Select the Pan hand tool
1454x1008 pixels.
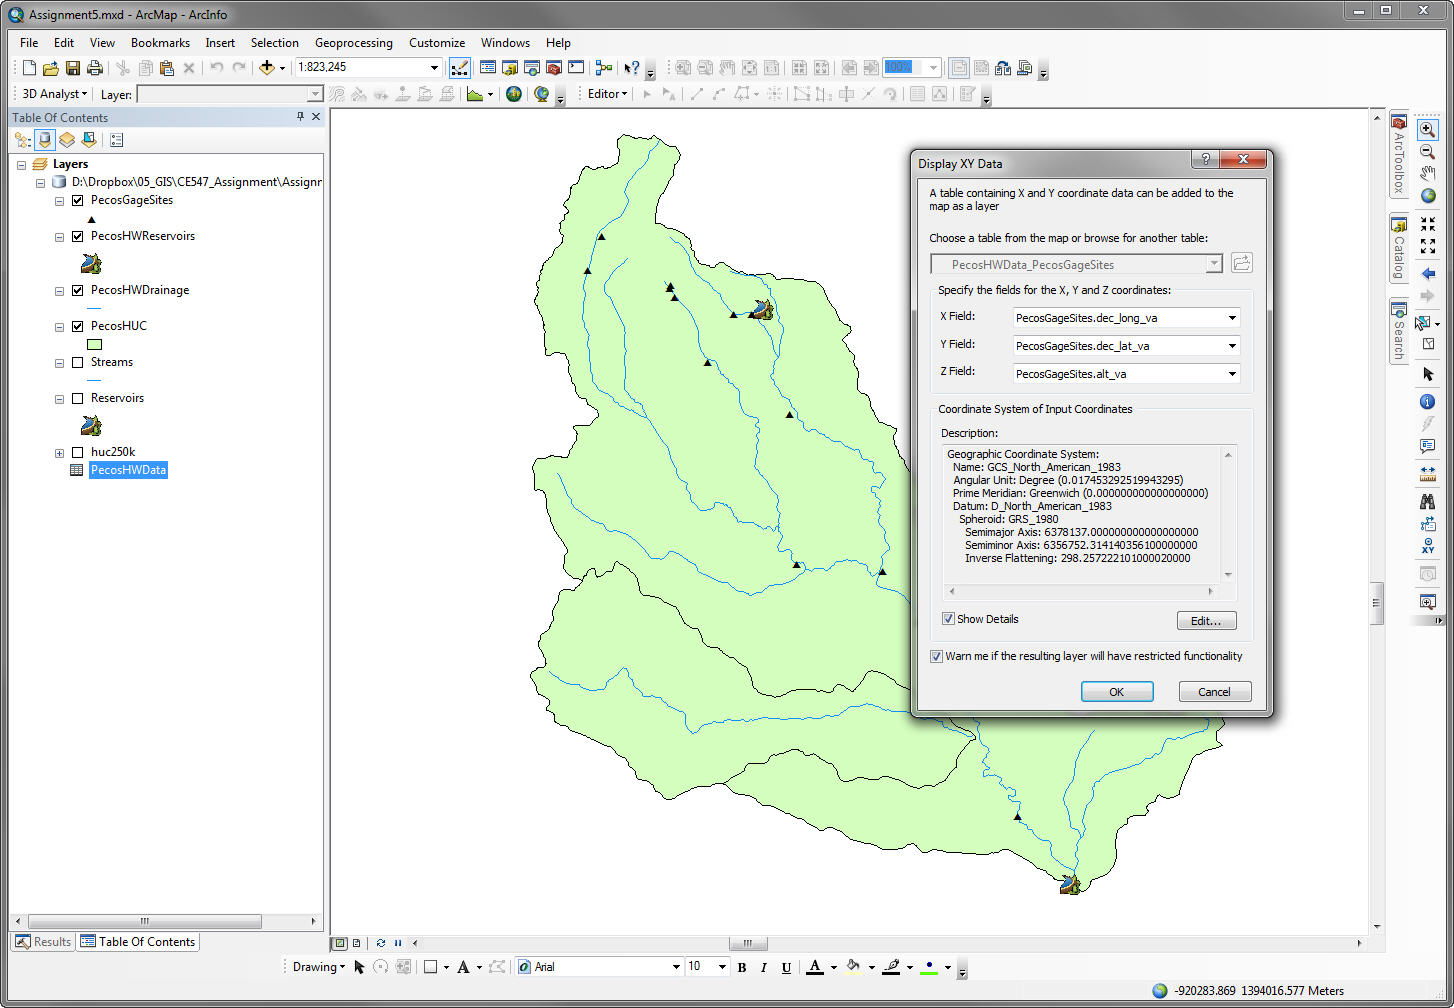(x=1428, y=174)
